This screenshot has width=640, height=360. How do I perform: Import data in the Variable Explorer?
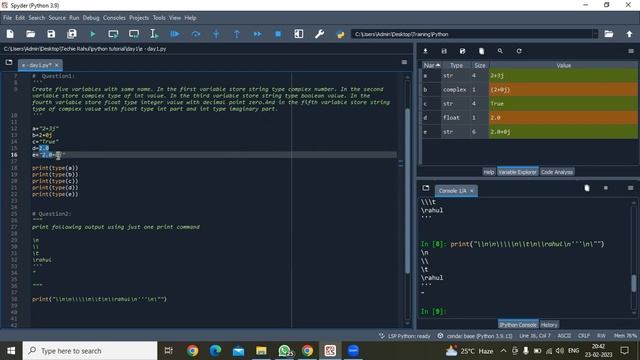(x=425, y=51)
